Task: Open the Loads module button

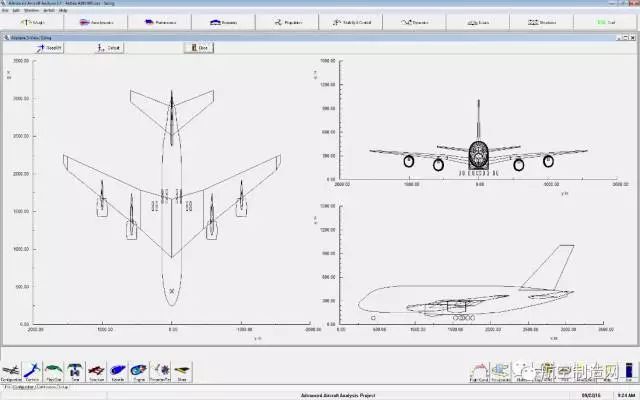Action: coord(478,22)
